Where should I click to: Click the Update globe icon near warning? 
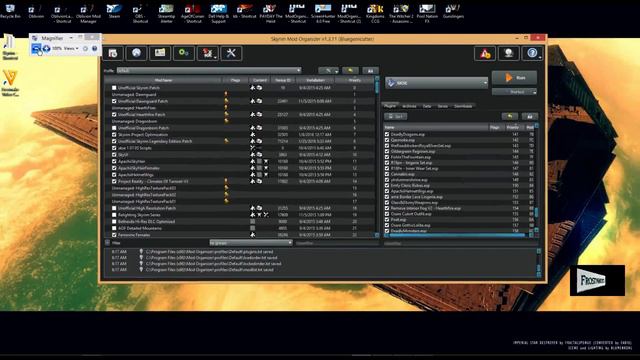tap(509, 53)
